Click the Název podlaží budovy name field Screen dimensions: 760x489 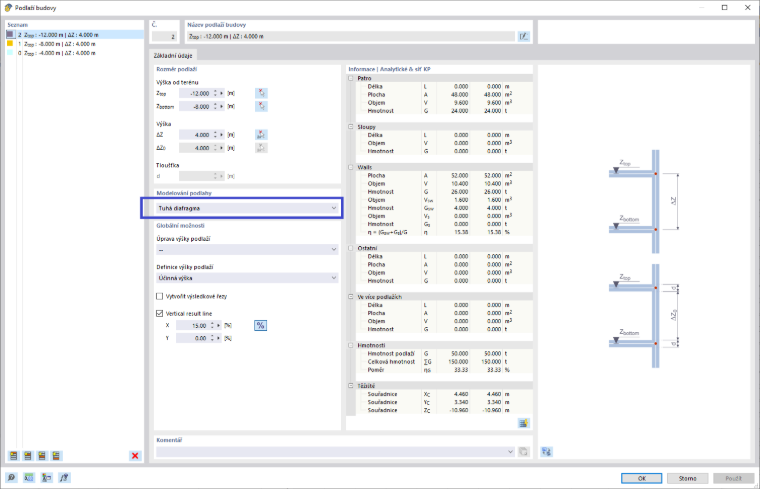pos(351,36)
